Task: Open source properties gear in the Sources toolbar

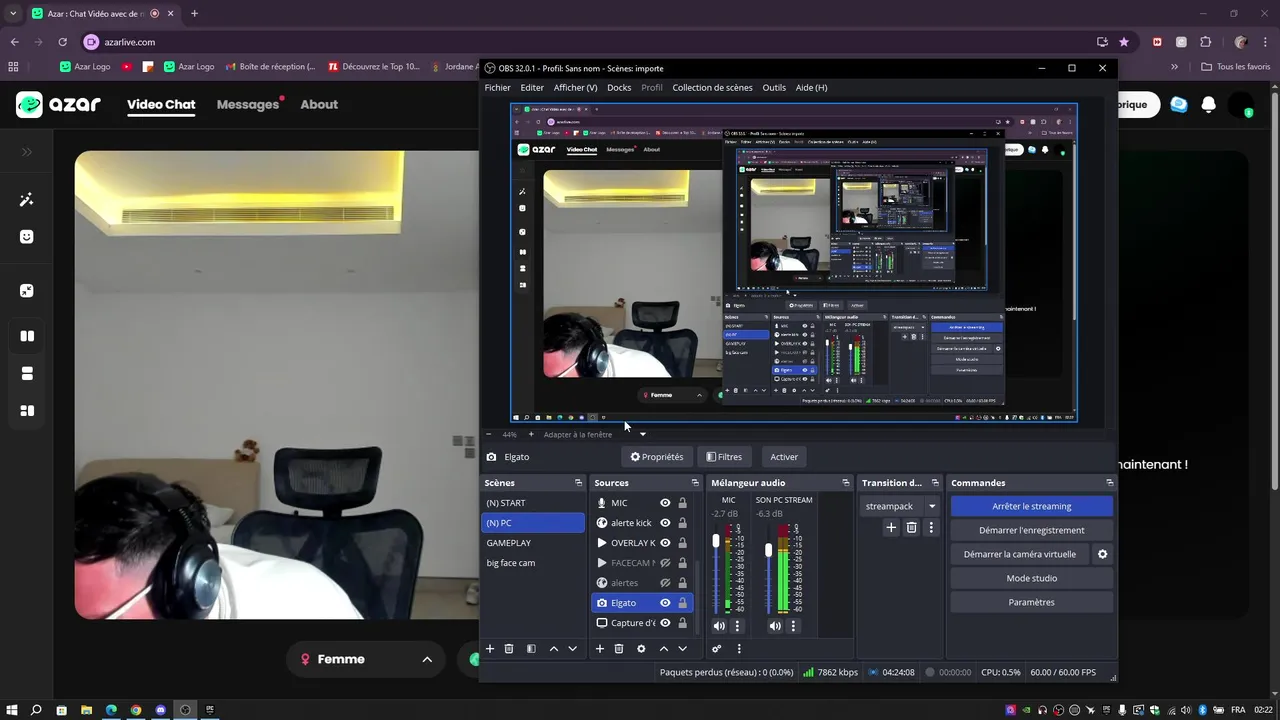Action: tap(641, 649)
